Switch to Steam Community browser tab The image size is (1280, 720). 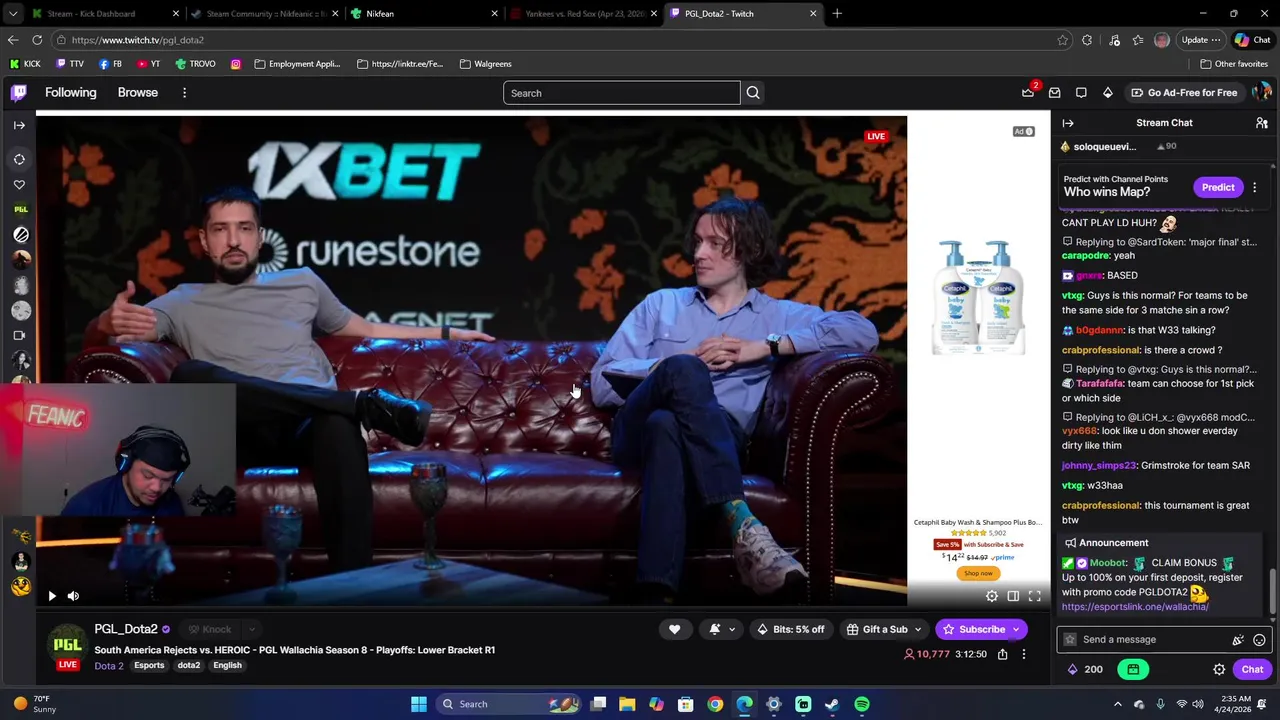[x=265, y=14]
